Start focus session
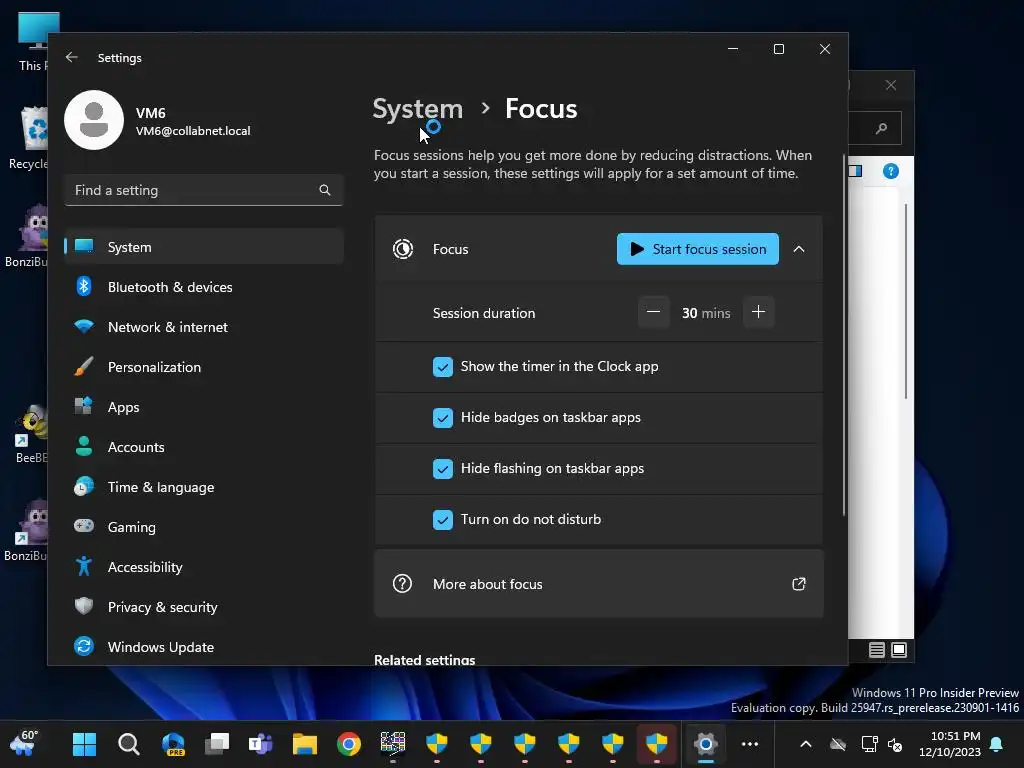 tap(697, 249)
